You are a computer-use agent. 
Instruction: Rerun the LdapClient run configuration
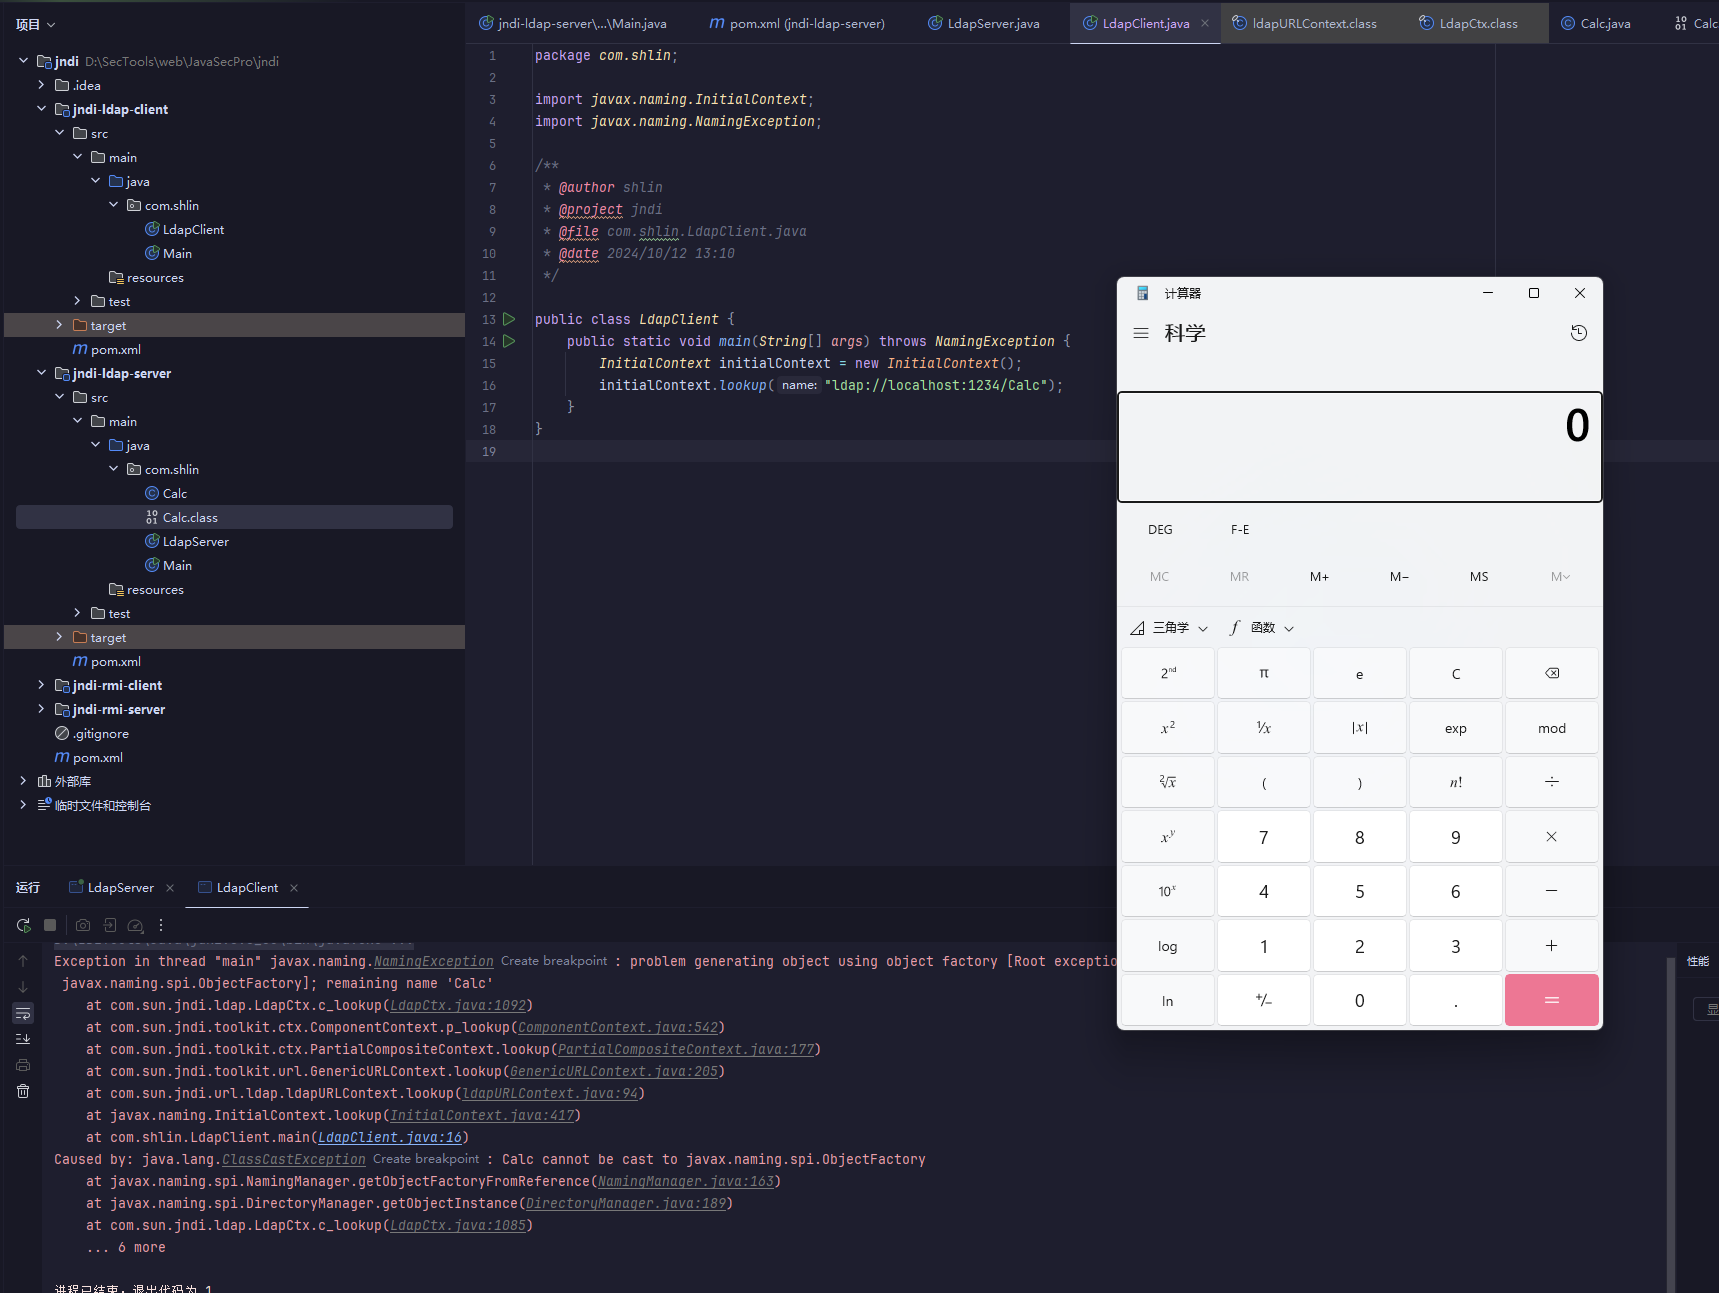[23, 926]
